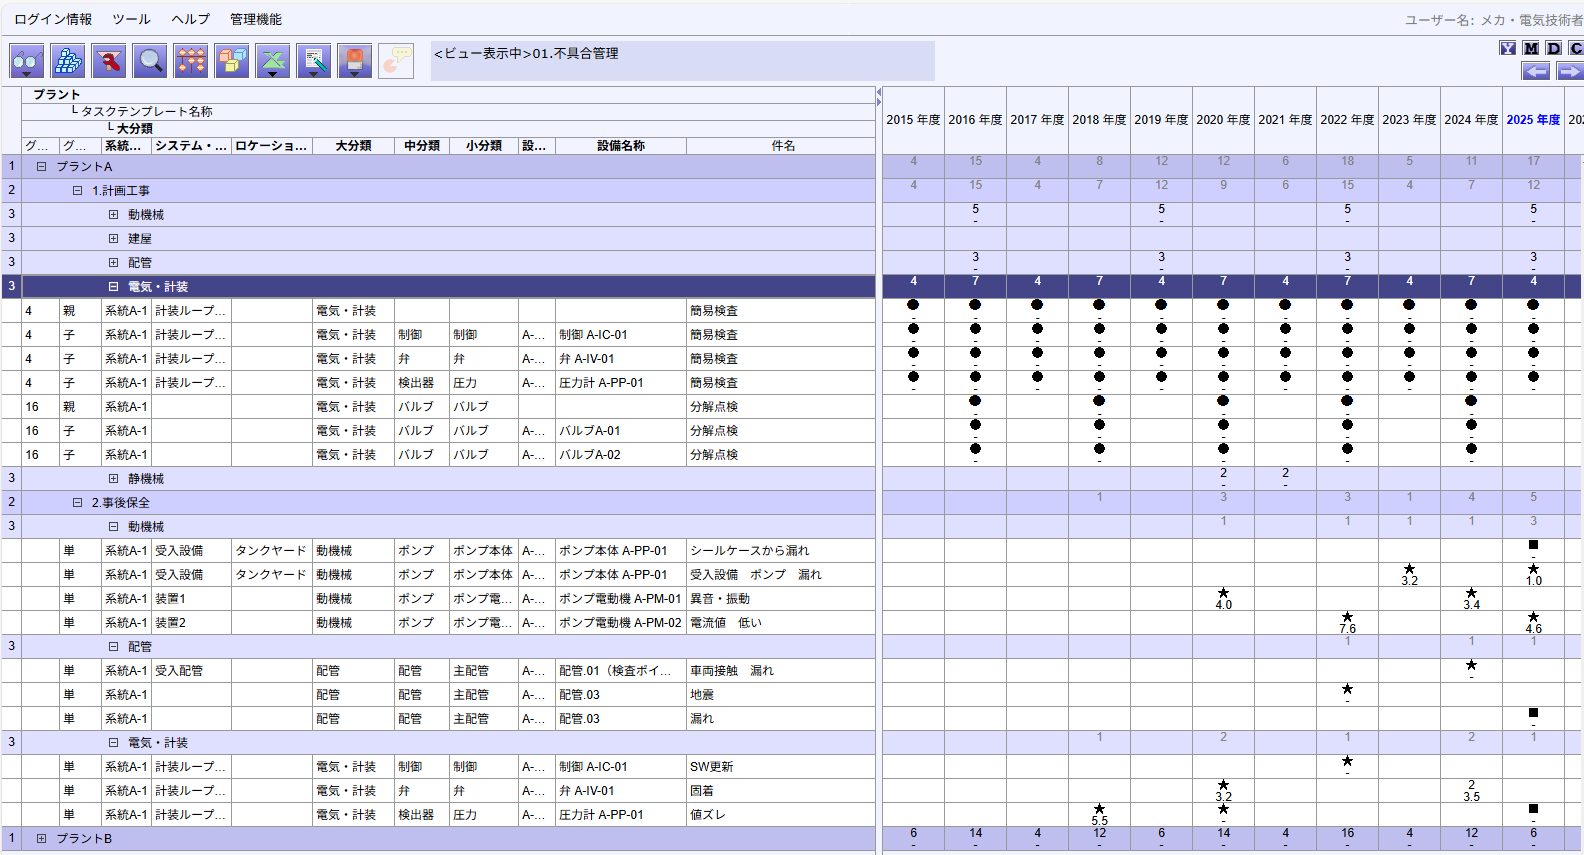Expand the プラントB tree node
1584x855 pixels.
[41, 839]
